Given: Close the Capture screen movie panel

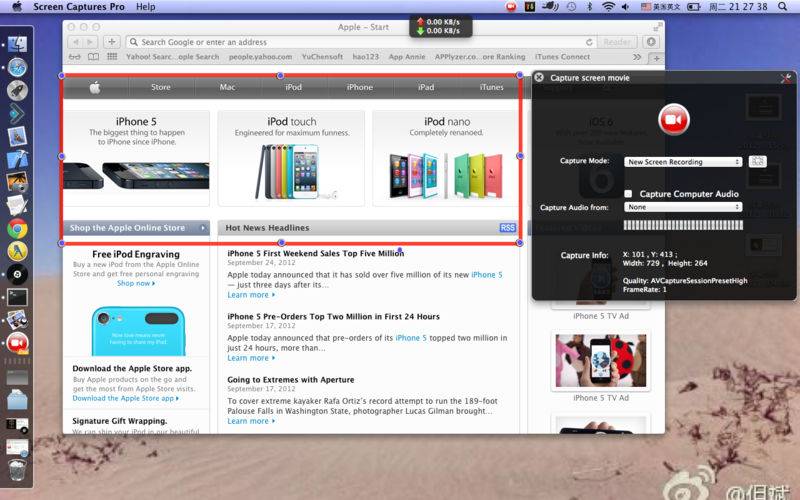Looking at the screenshot, I should [539, 77].
